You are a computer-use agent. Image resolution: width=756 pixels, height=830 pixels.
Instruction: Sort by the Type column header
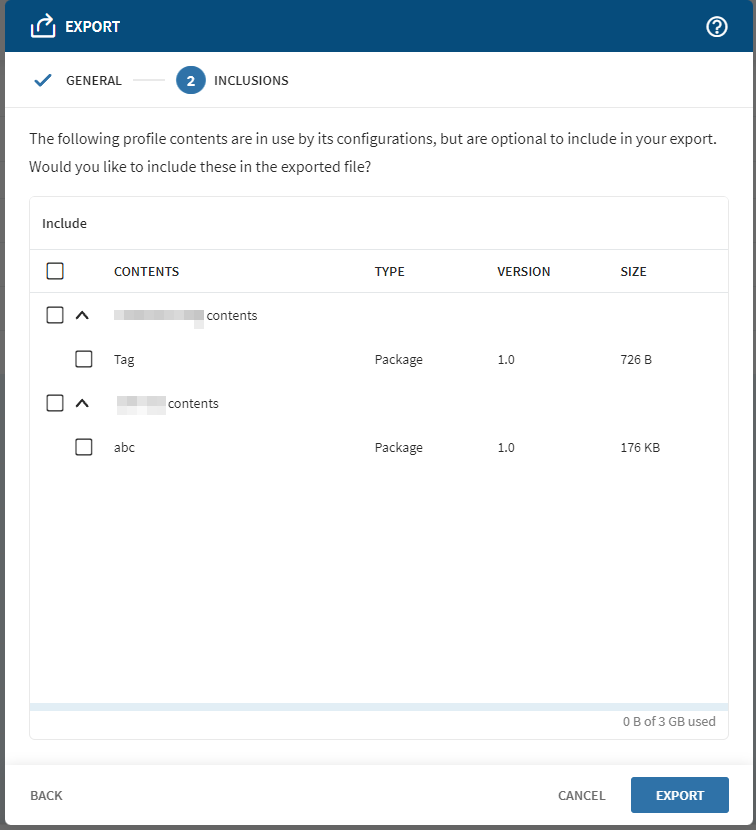coord(389,271)
